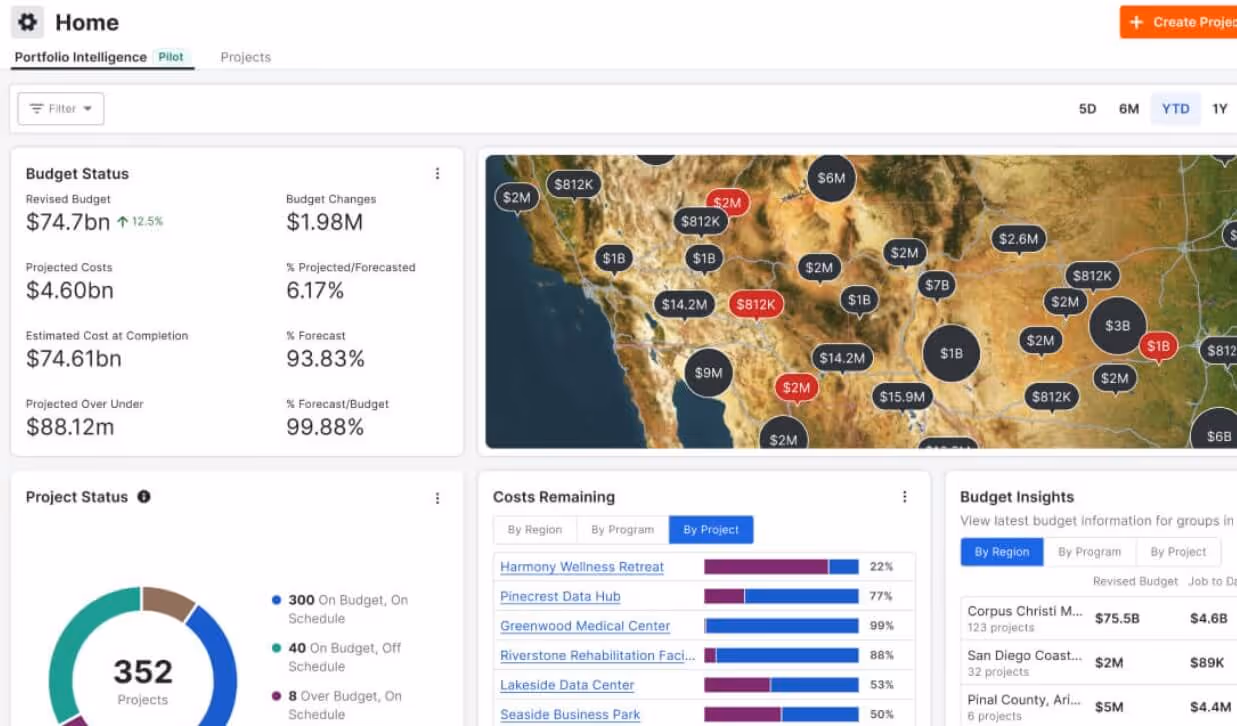Select the 1Y time range
This screenshot has width=1237, height=726.
pyautogui.click(x=1219, y=108)
